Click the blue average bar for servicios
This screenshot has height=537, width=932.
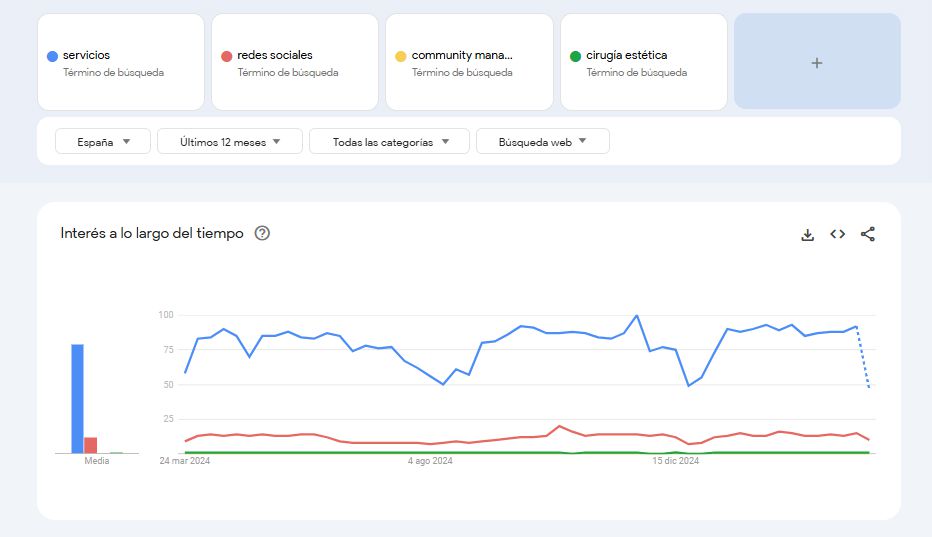pos(77,398)
